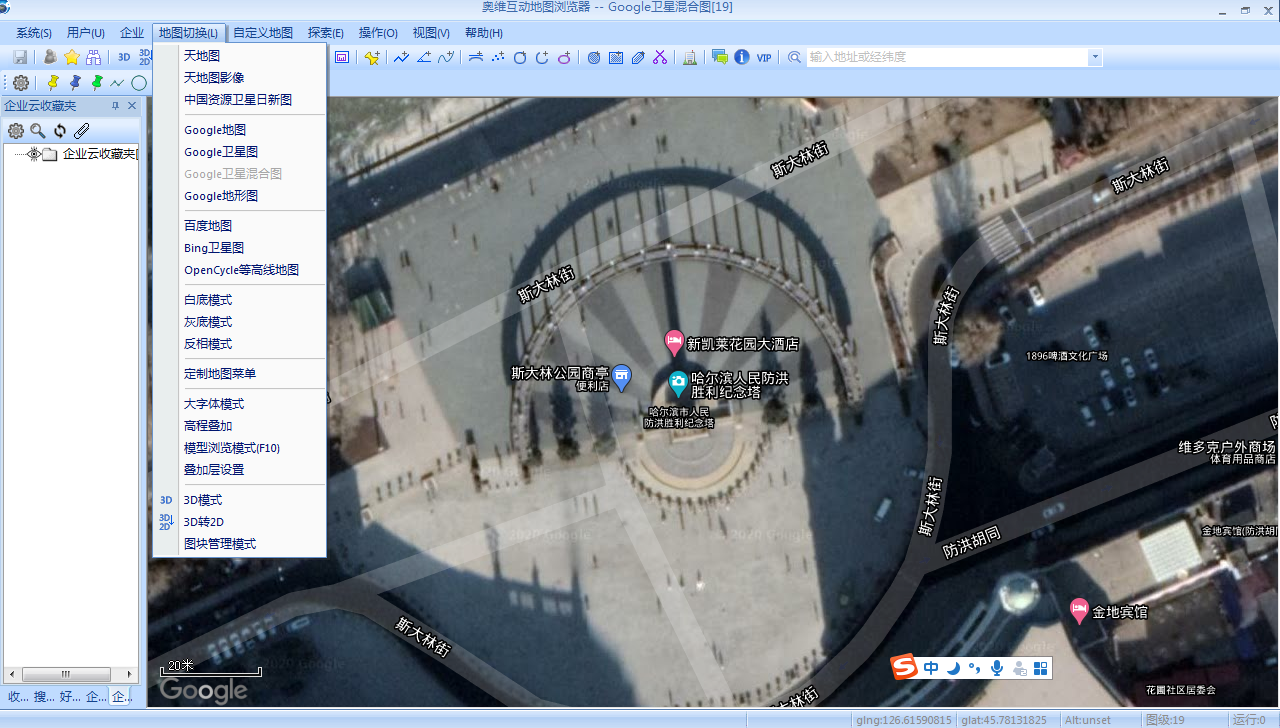This screenshot has height=728, width=1280.
Task: Toggle visibility eye of 企业云收藏夹 folder
Action: (x=33, y=154)
